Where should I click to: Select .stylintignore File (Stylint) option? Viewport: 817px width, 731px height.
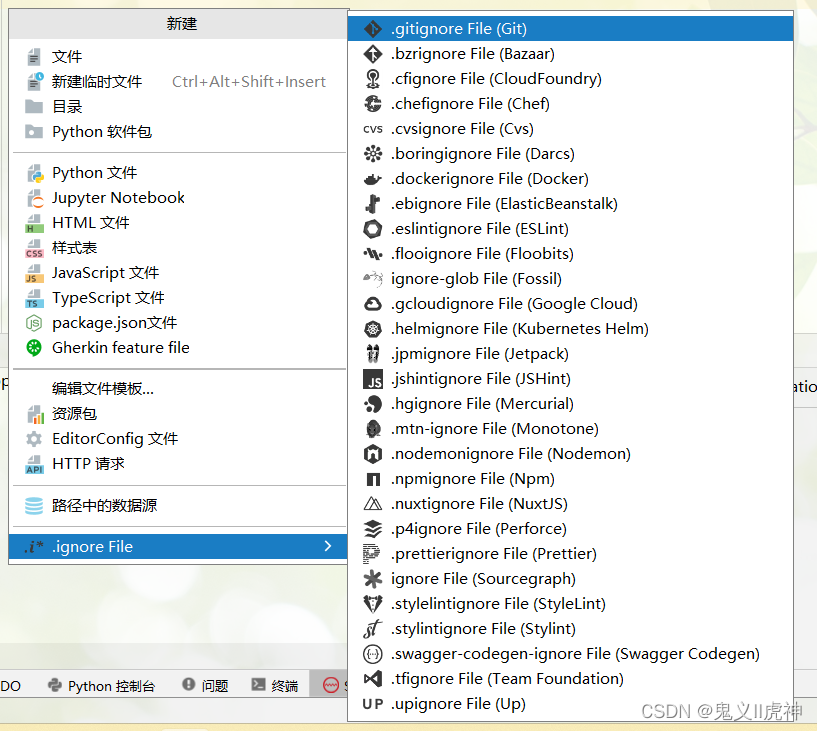pos(571,629)
